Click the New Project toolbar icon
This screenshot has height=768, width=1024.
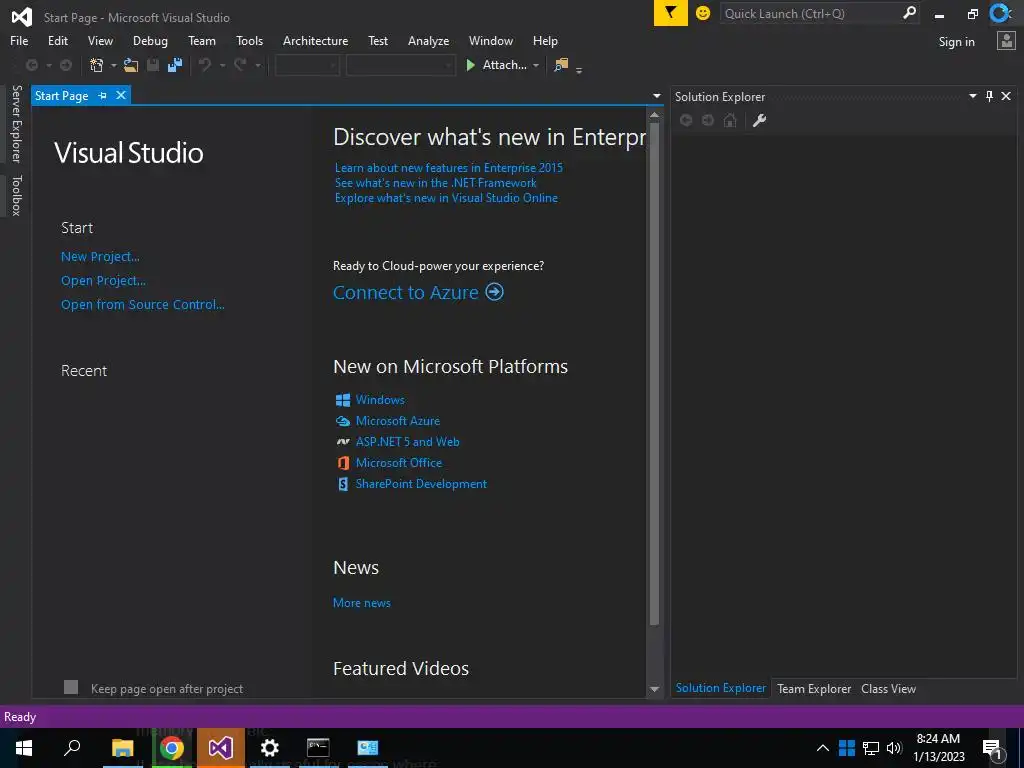coord(97,65)
